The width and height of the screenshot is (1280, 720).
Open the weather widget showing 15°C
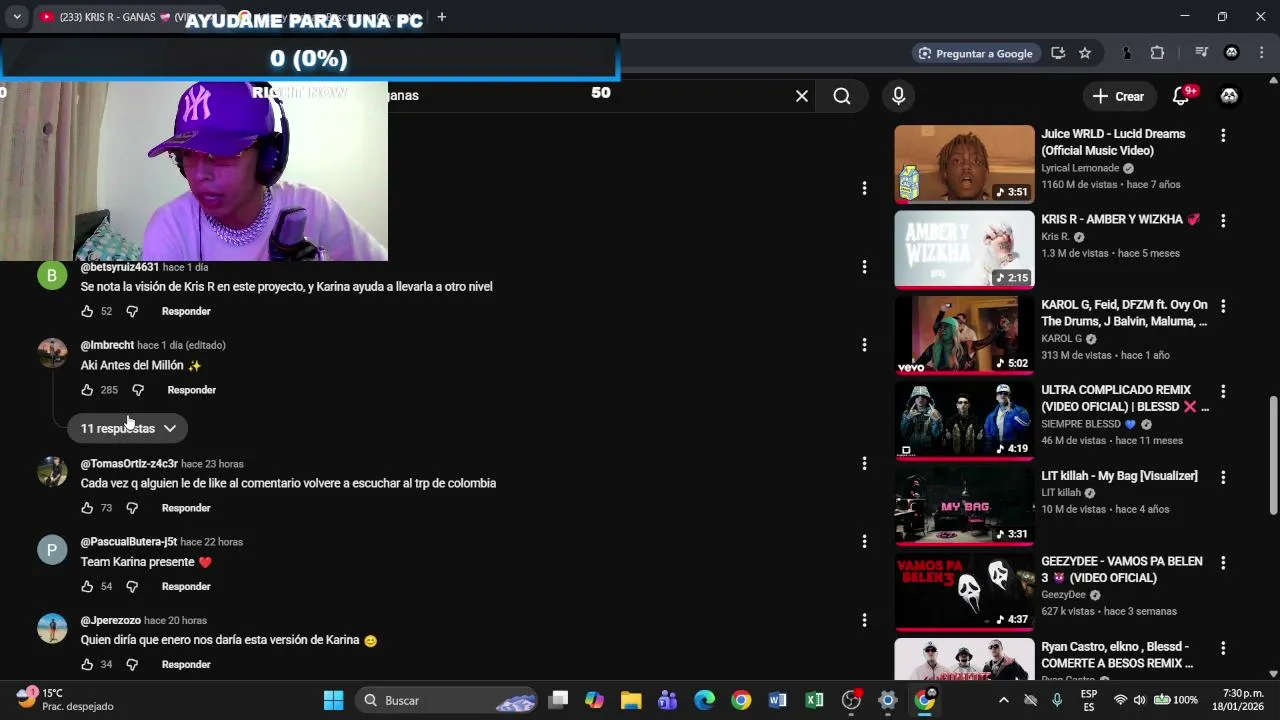[x=65, y=699]
